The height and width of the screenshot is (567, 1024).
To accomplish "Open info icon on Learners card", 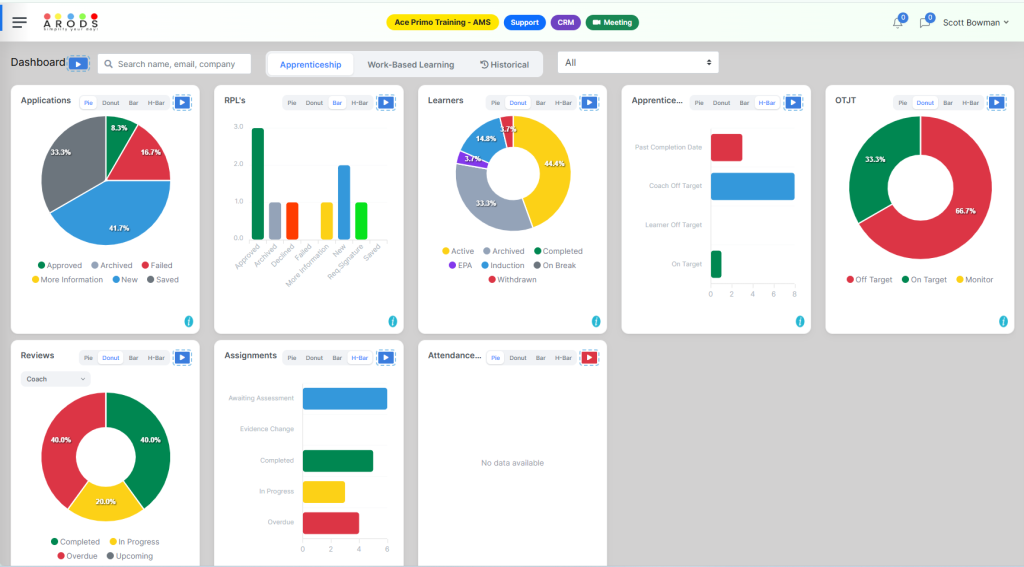I will (x=596, y=321).
